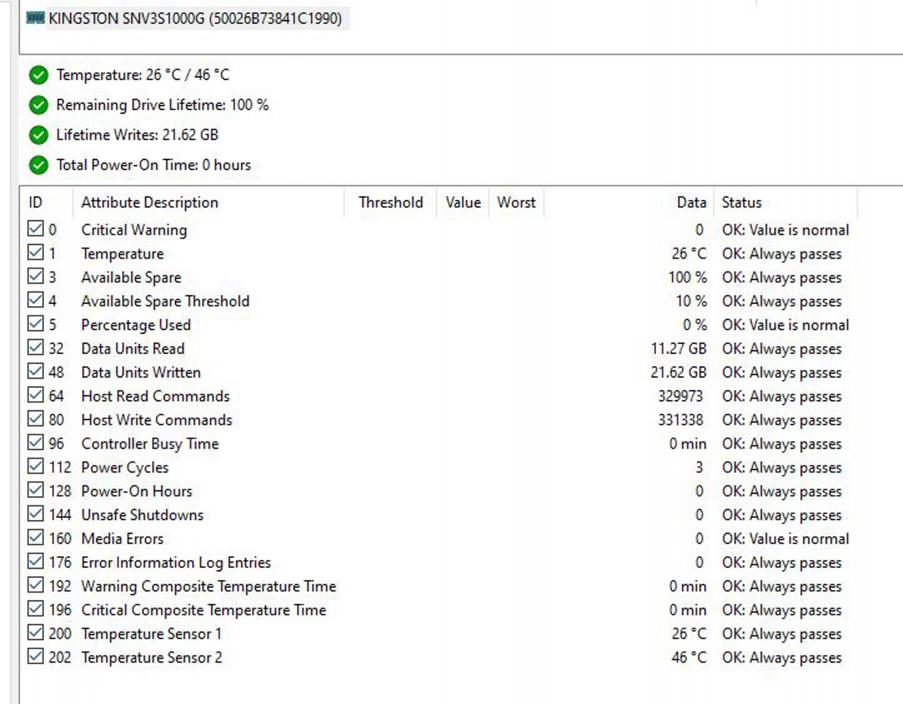Click the Threshold column header
Image resolution: width=903 pixels, height=704 pixels.
(390, 202)
